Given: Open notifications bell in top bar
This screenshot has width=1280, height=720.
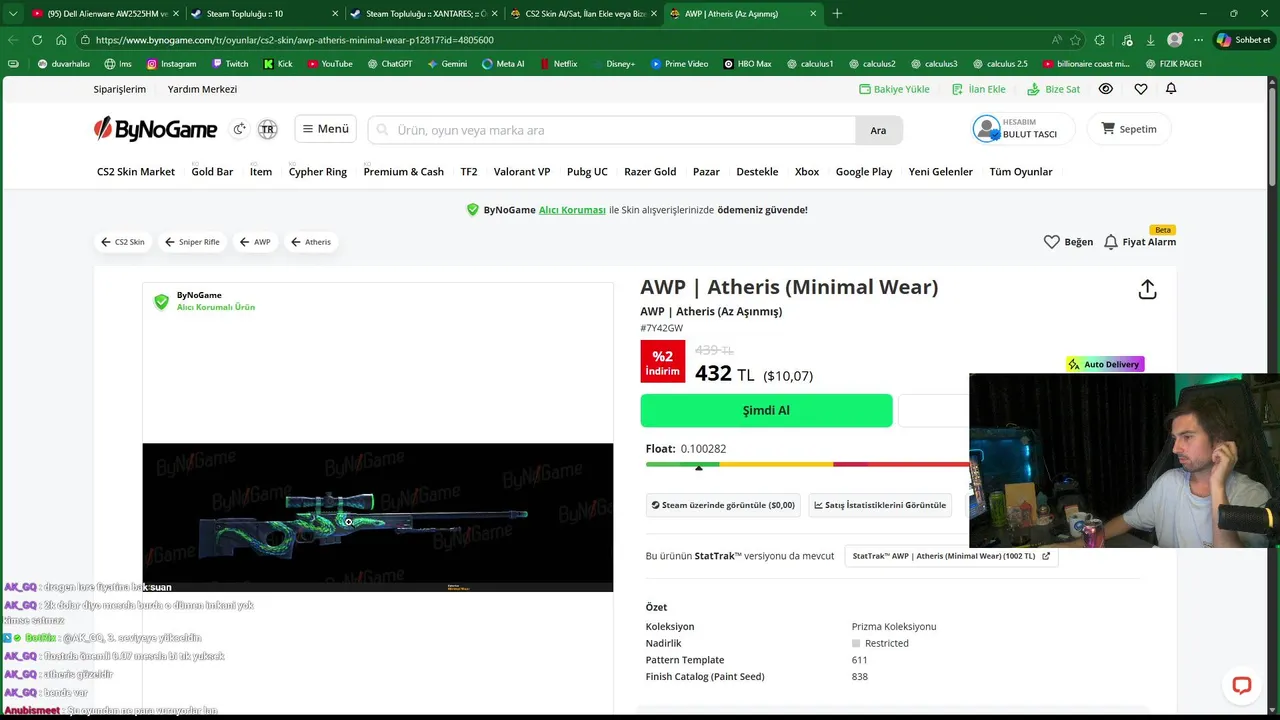Looking at the screenshot, I should [1171, 89].
